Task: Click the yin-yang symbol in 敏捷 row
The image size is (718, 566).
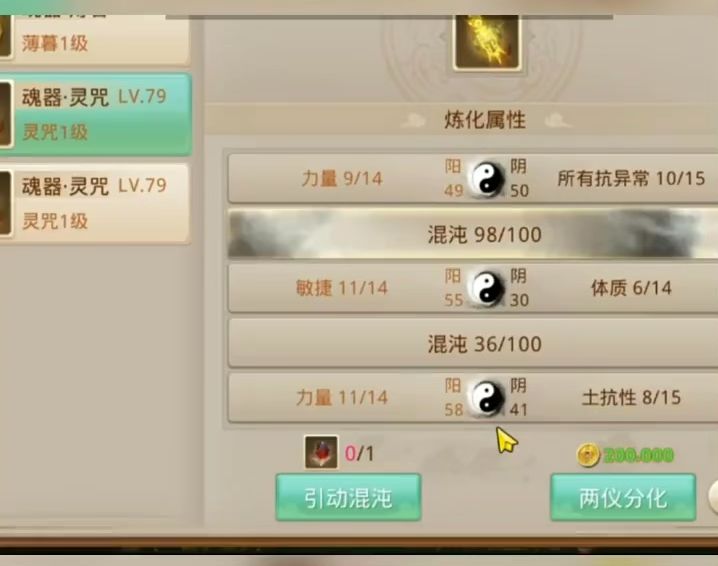Action: [x=486, y=288]
